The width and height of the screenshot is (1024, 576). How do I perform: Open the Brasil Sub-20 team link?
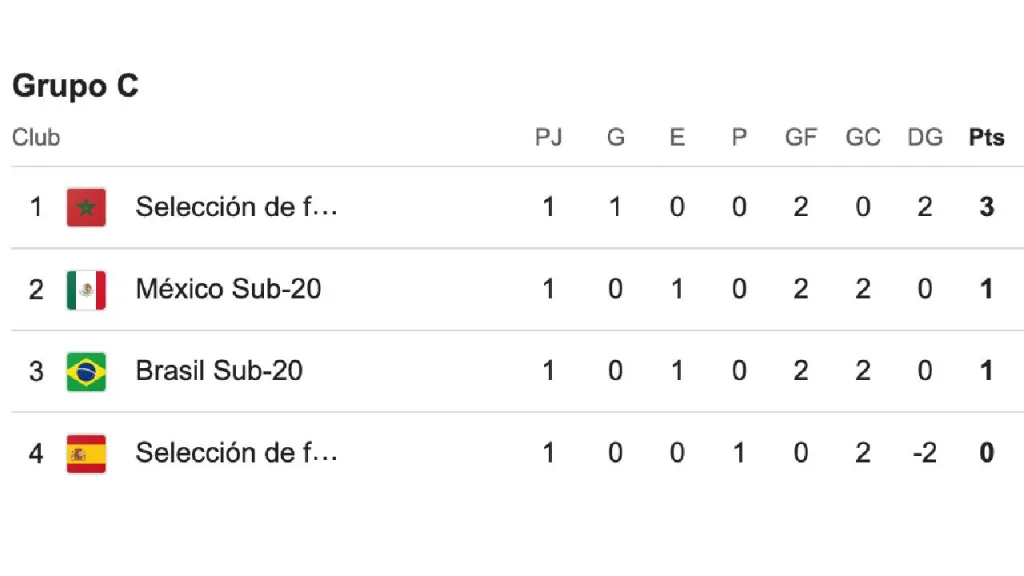coord(219,372)
